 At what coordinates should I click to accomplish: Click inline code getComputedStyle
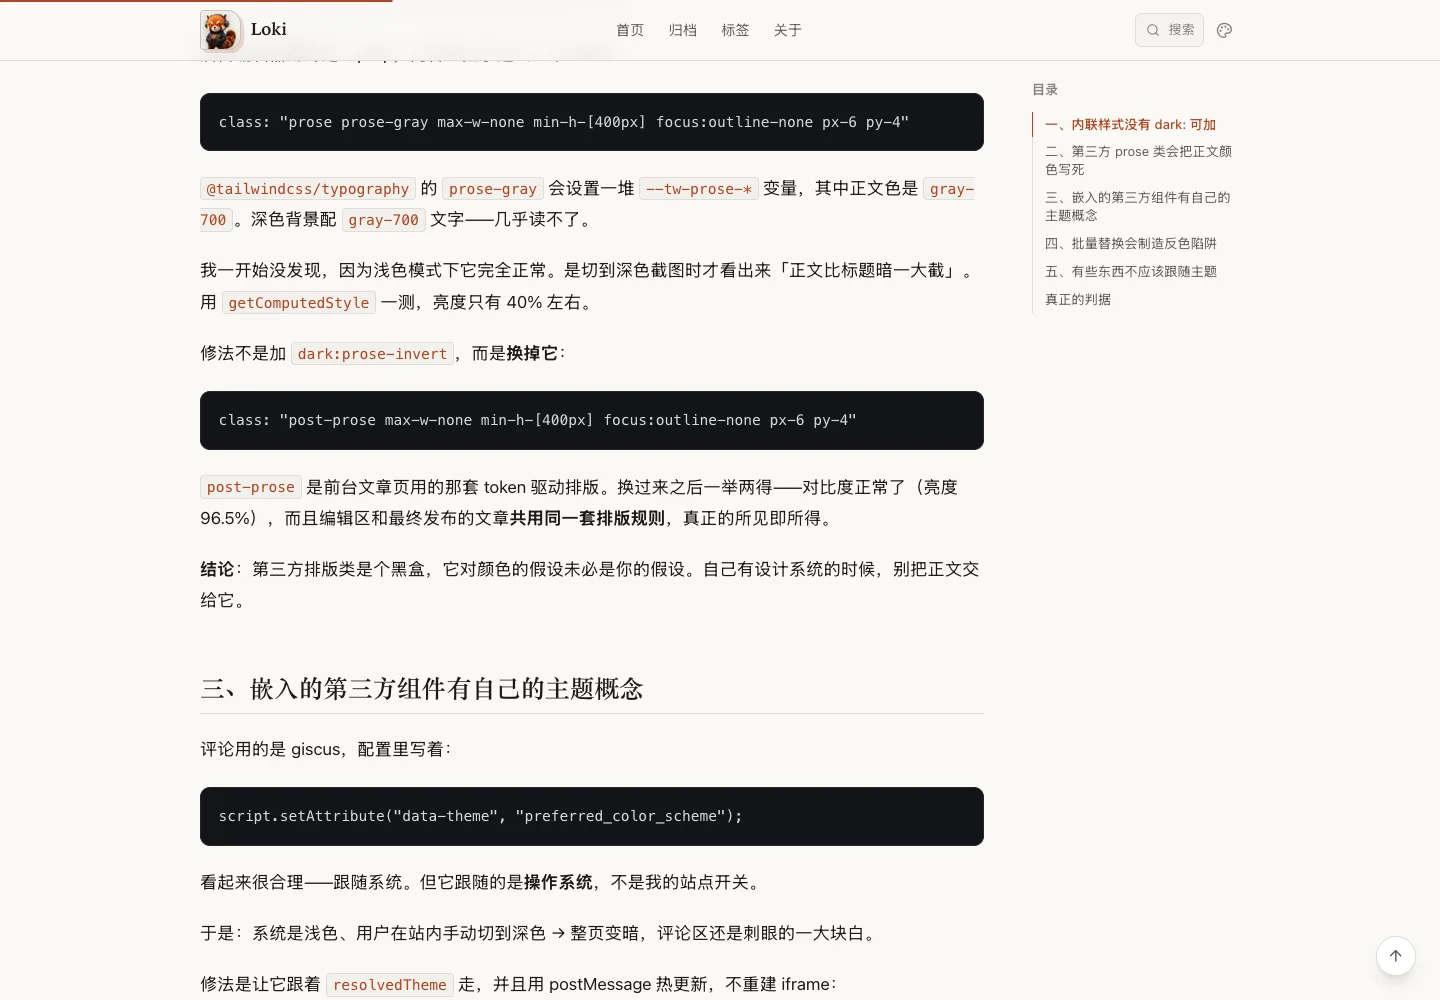(299, 303)
